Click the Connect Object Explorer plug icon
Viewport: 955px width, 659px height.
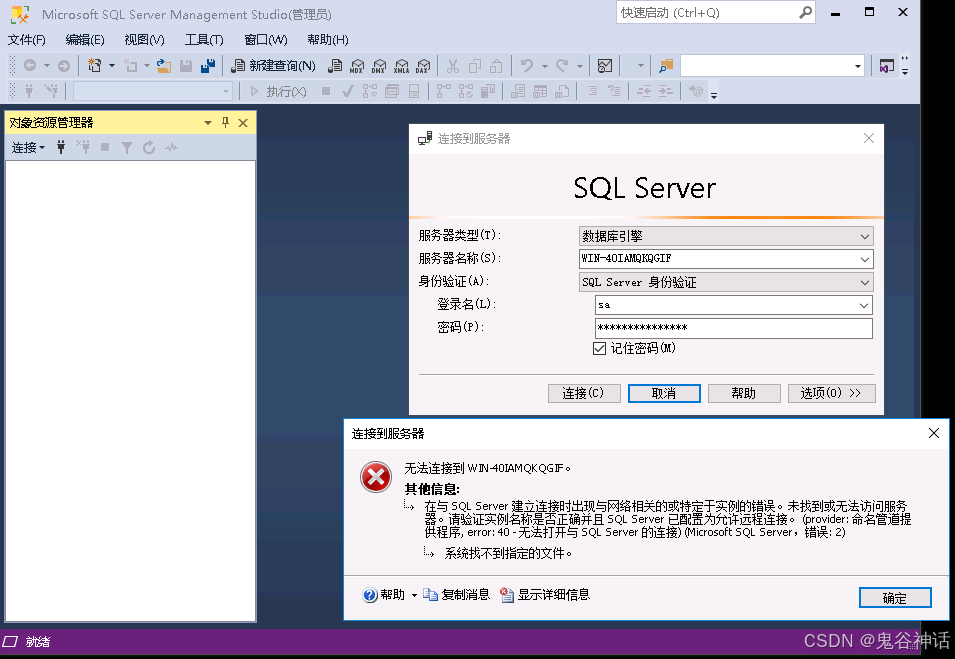point(61,147)
